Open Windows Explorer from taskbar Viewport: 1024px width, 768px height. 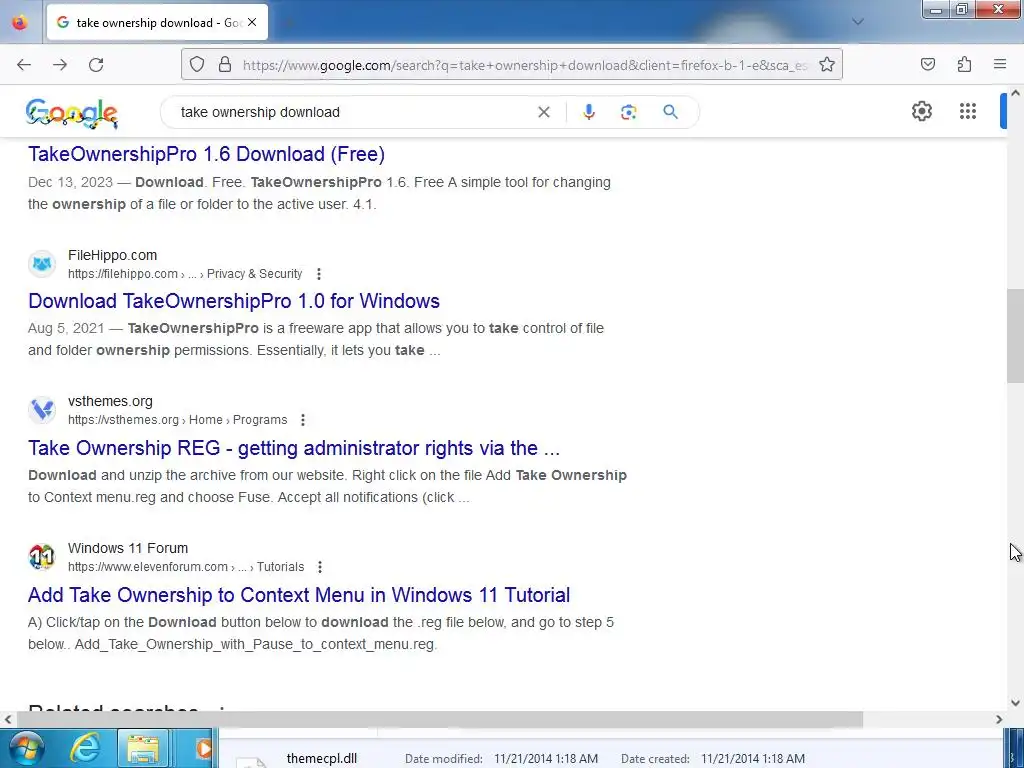click(x=143, y=748)
